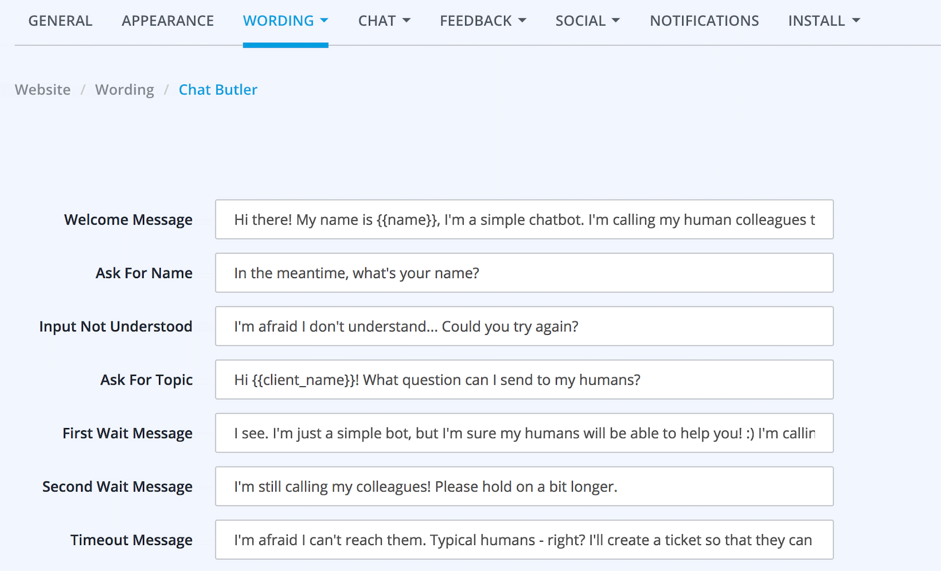Open the Chat tab

376,21
